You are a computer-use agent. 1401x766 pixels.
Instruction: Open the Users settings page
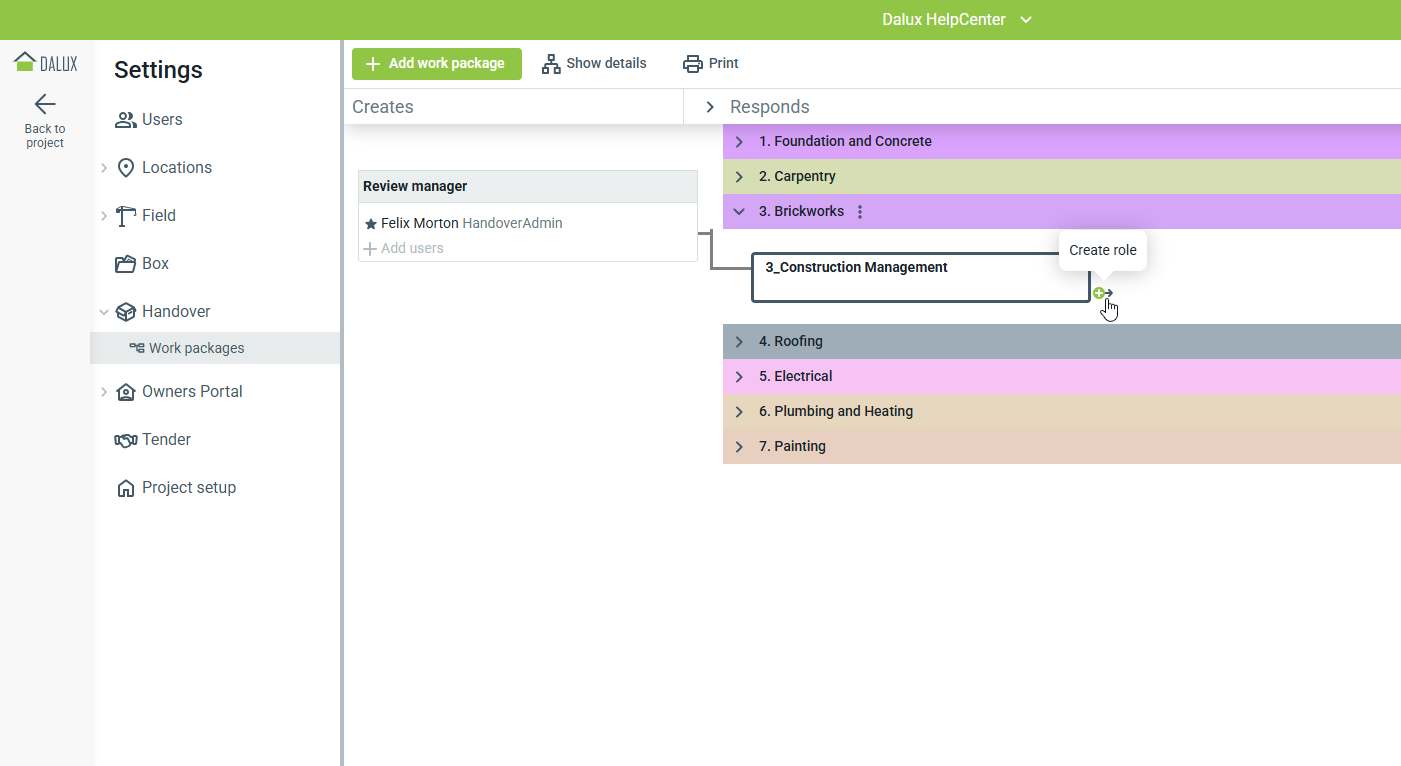[162, 120]
